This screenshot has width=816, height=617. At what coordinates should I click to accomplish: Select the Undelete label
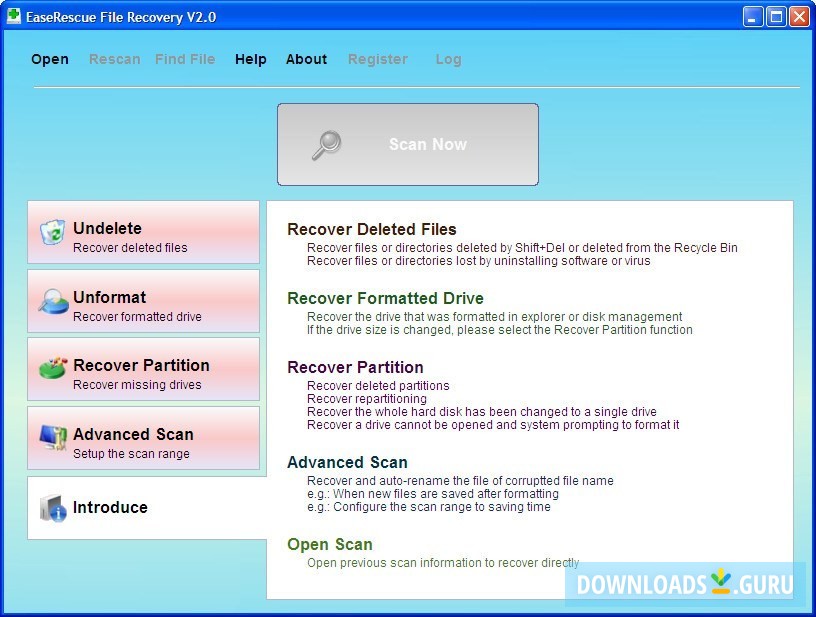107,228
